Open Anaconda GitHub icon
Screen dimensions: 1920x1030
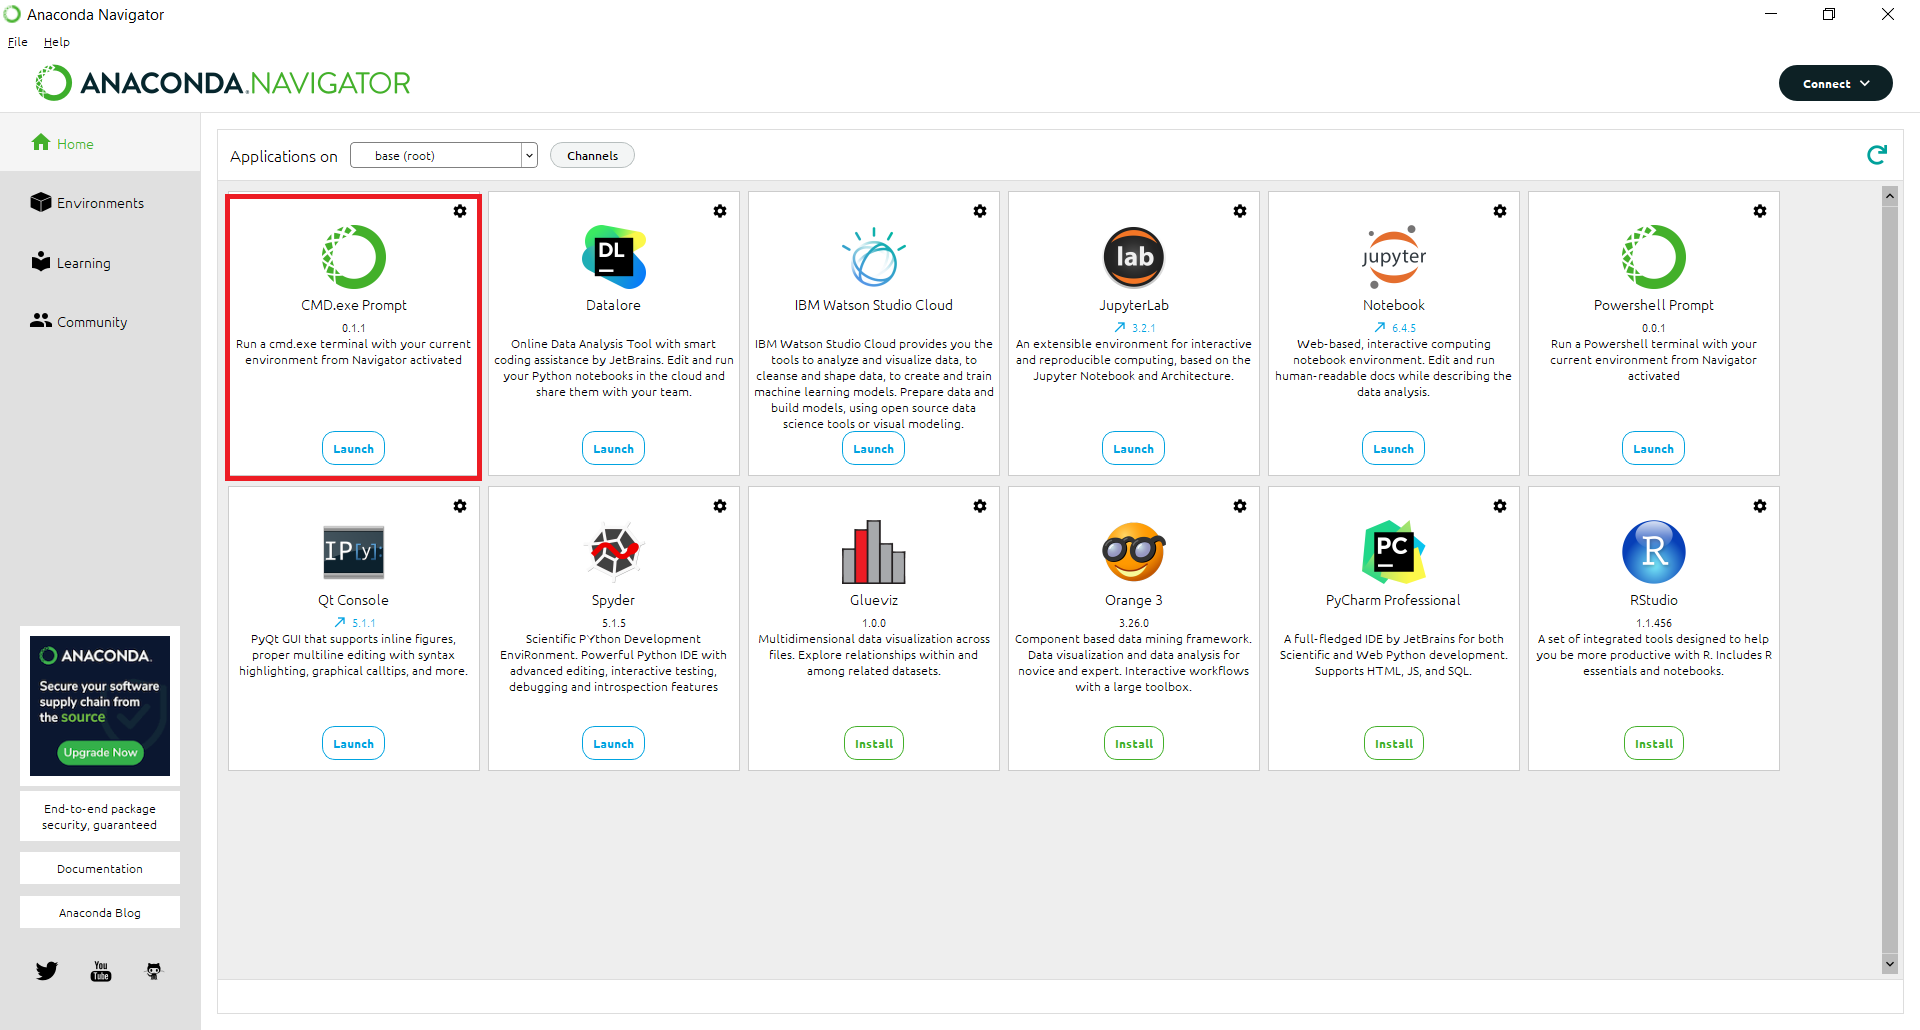[x=154, y=971]
